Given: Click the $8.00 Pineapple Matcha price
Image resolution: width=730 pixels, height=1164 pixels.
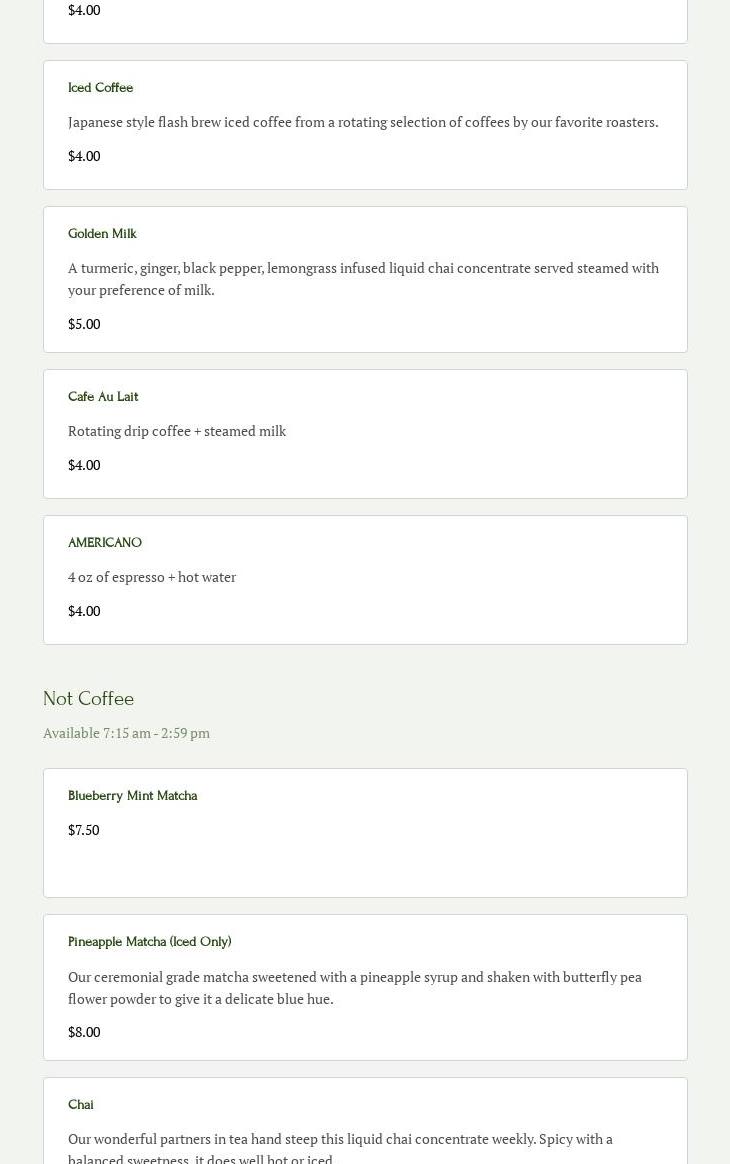Looking at the screenshot, I should tap(84, 1032).
